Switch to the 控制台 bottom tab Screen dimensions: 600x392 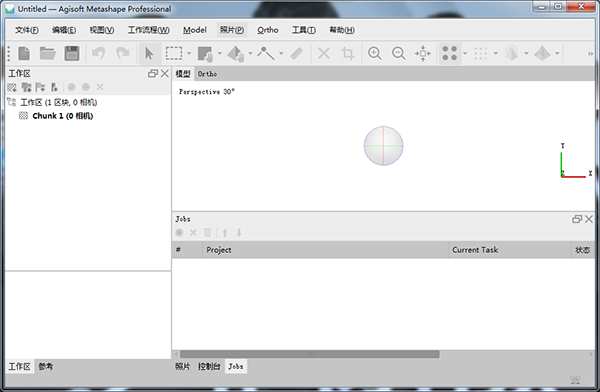click(x=209, y=366)
